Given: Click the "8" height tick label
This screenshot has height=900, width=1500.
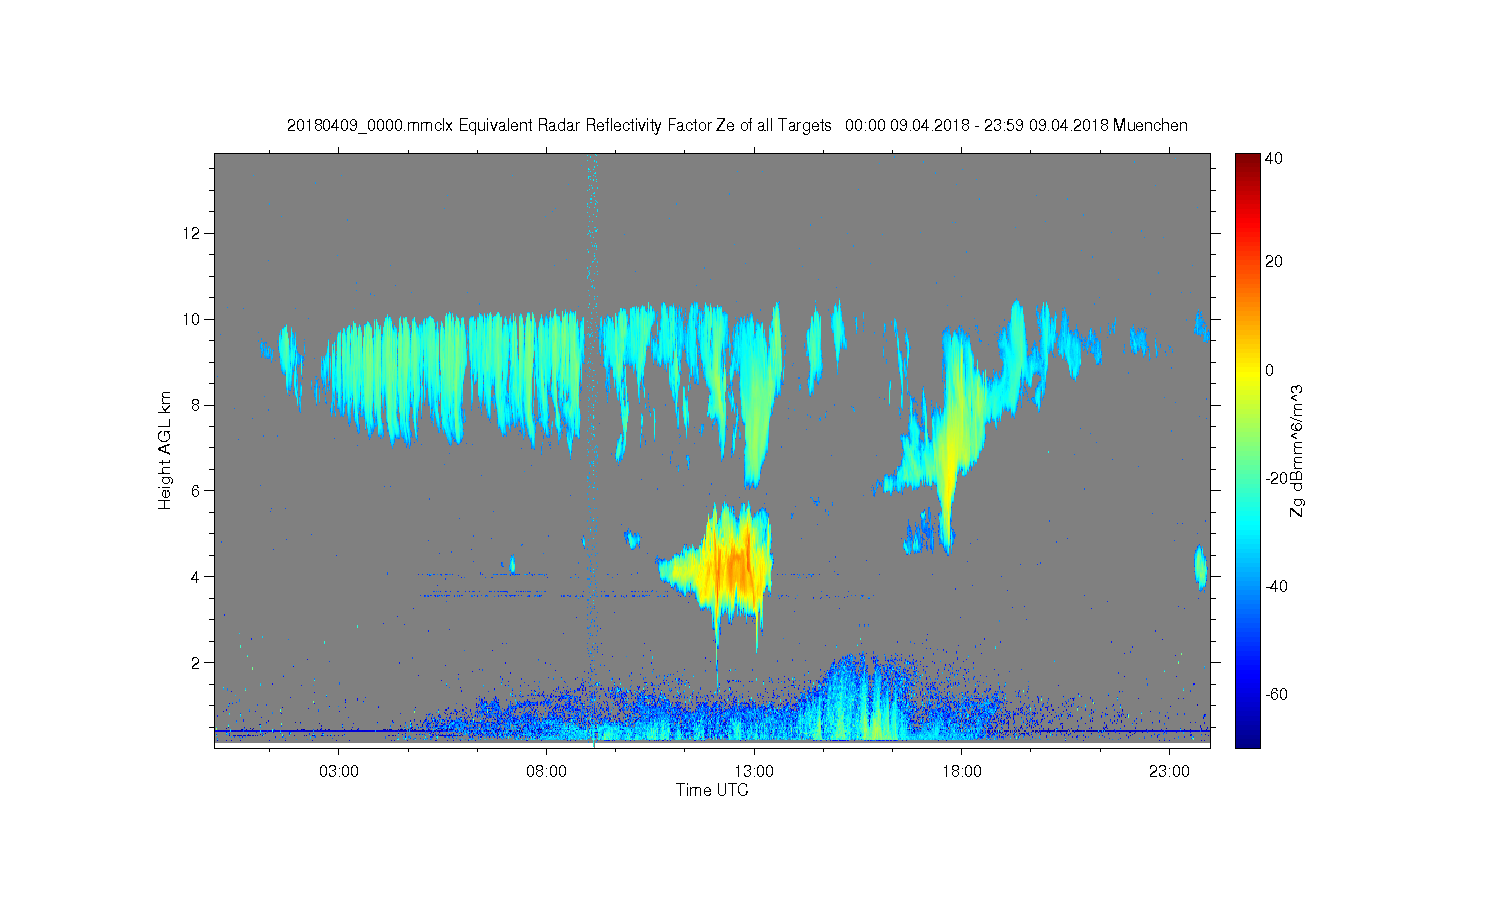Looking at the screenshot, I should tap(198, 405).
